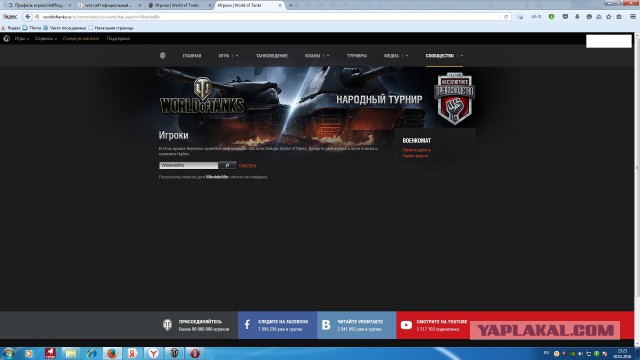This screenshot has height=360, width=640.
Task: Open the Windows Start button
Action: (9, 353)
